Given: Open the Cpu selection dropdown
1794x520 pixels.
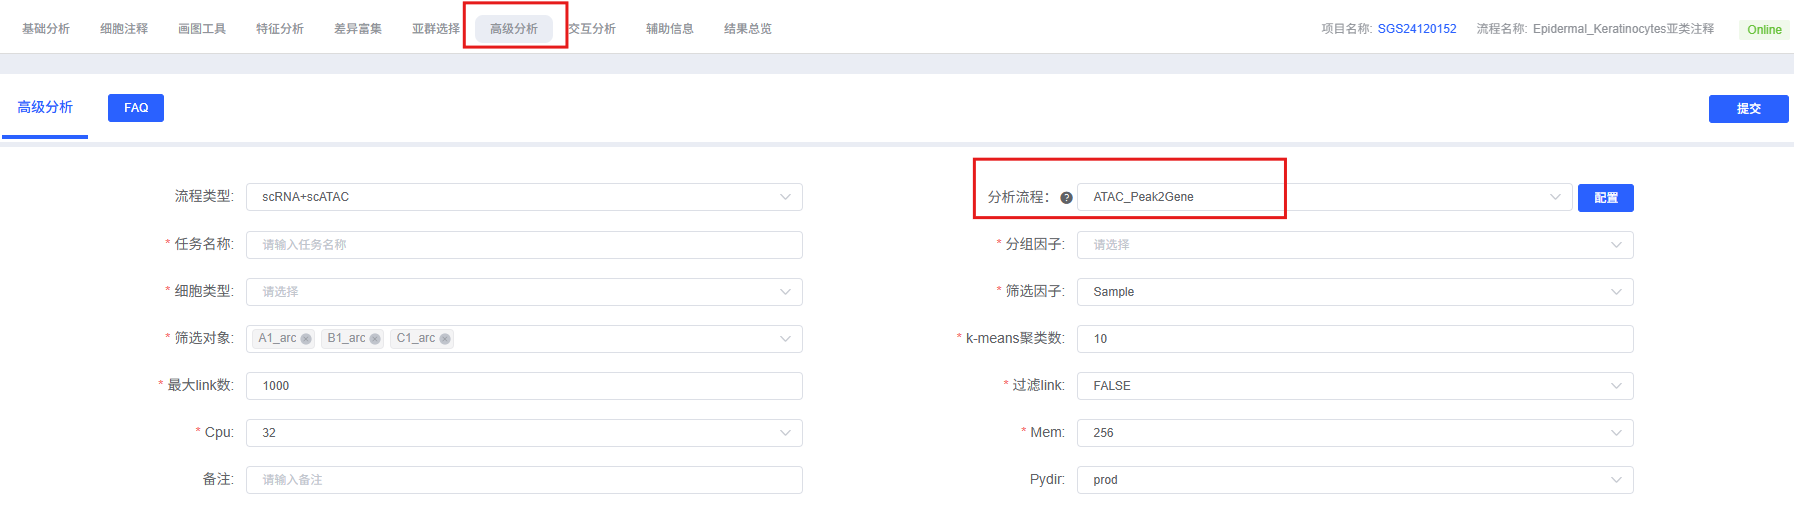Looking at the screenshot, I should tap(524, 433).
